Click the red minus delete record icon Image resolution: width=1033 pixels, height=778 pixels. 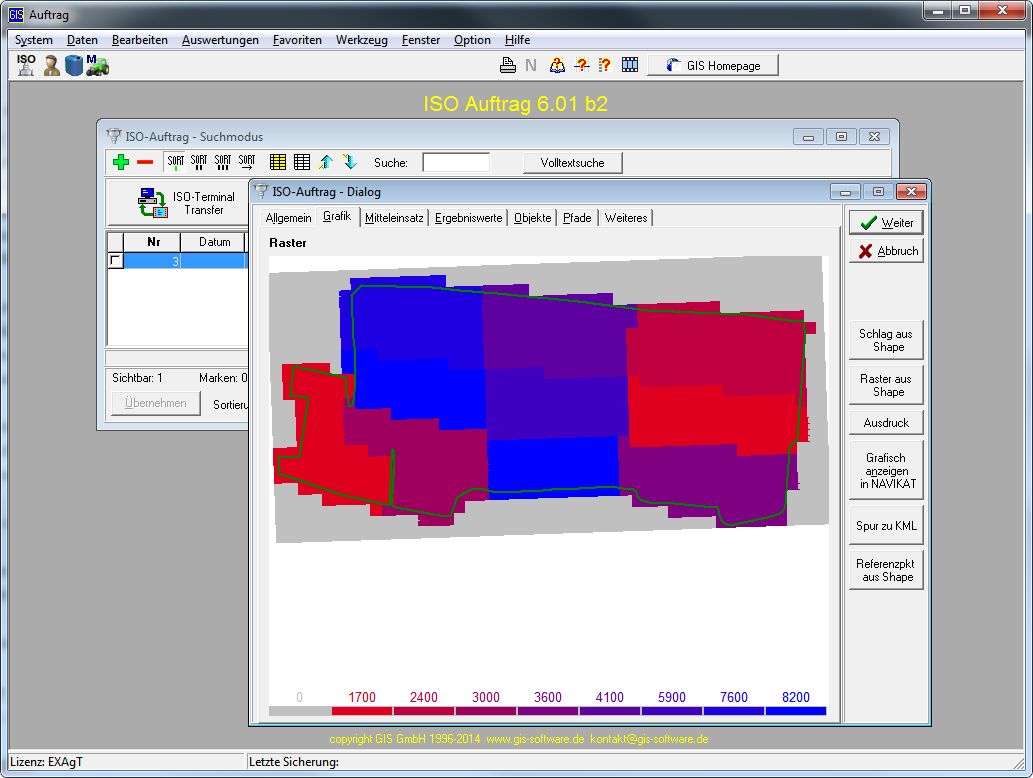tap(145, 162)
